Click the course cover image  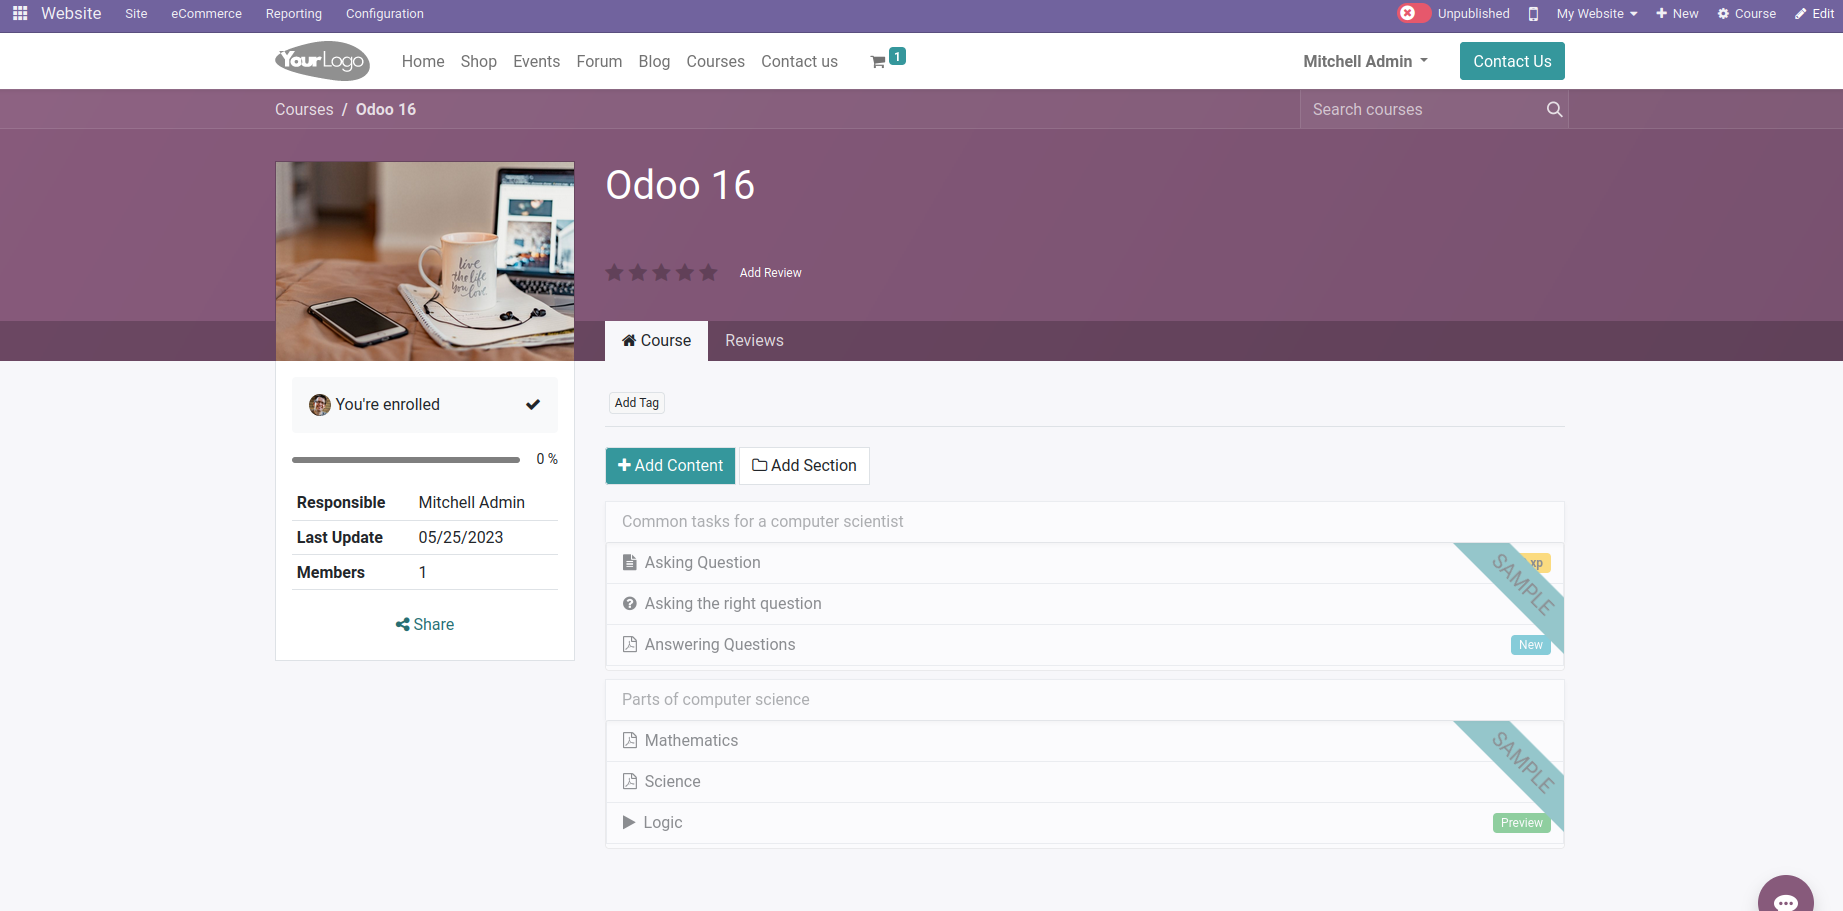pos(425,261)
